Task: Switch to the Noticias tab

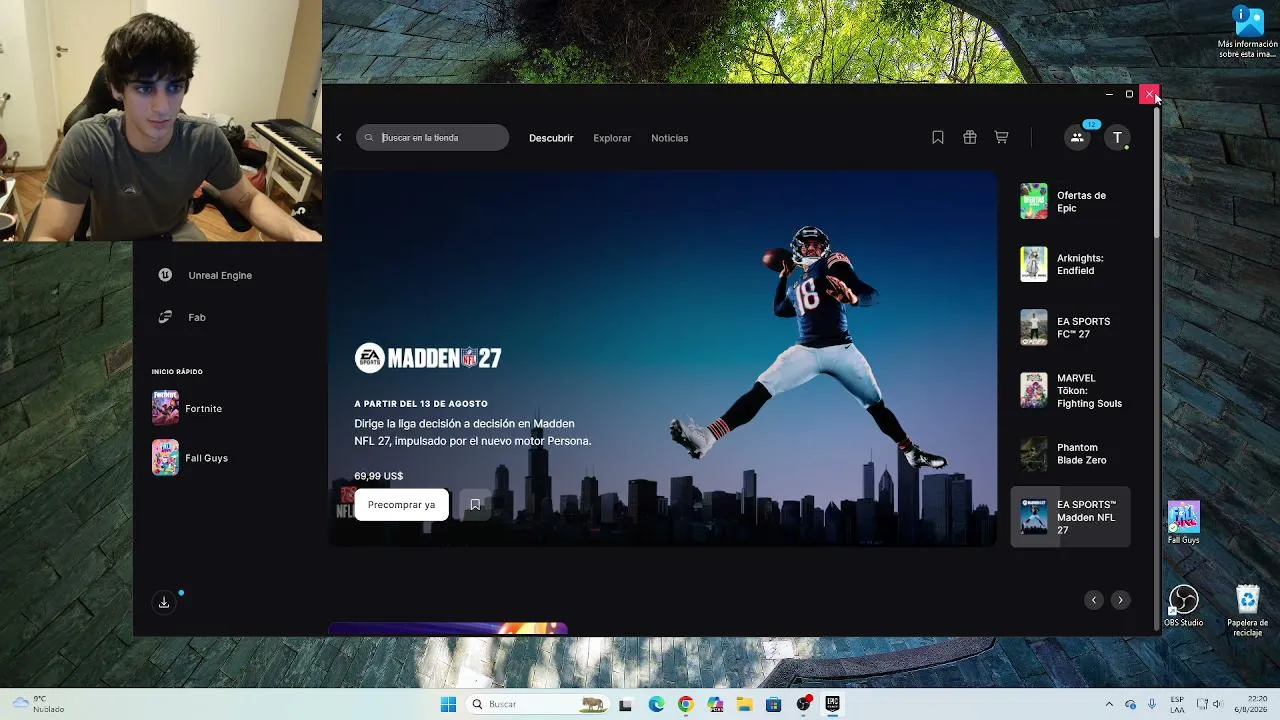Action: click(670, 138)
